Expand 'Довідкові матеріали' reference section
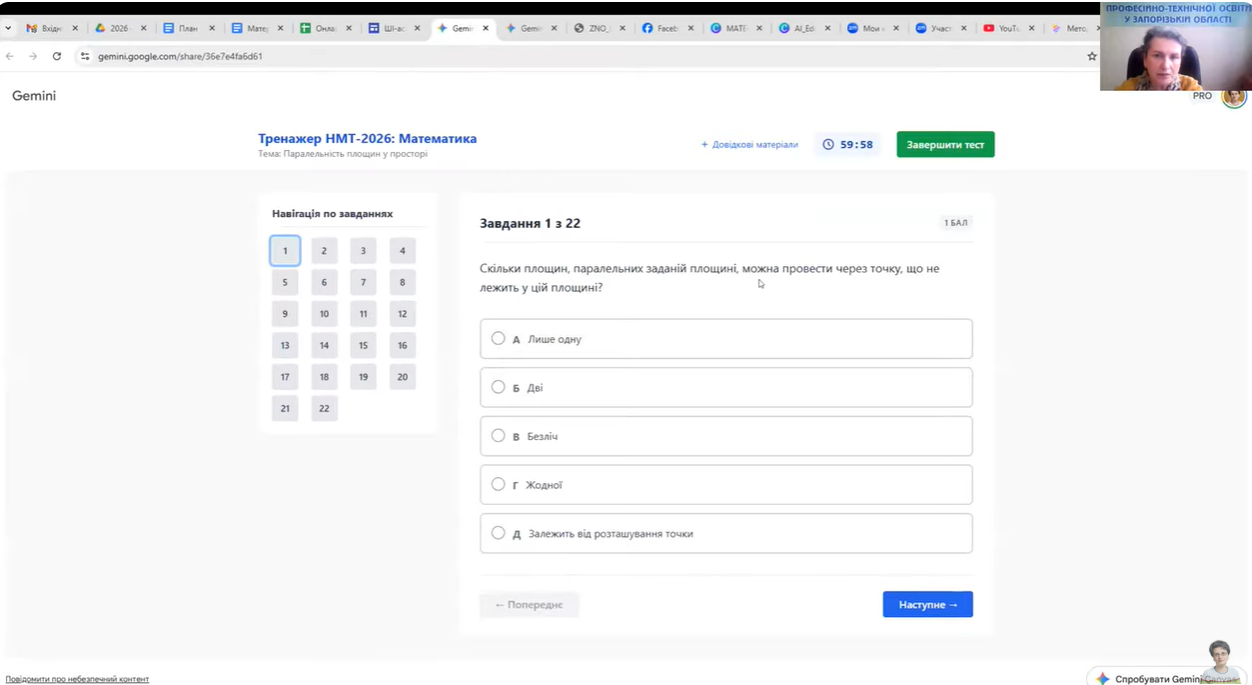 pyautogui.click(x=749, y=145)
